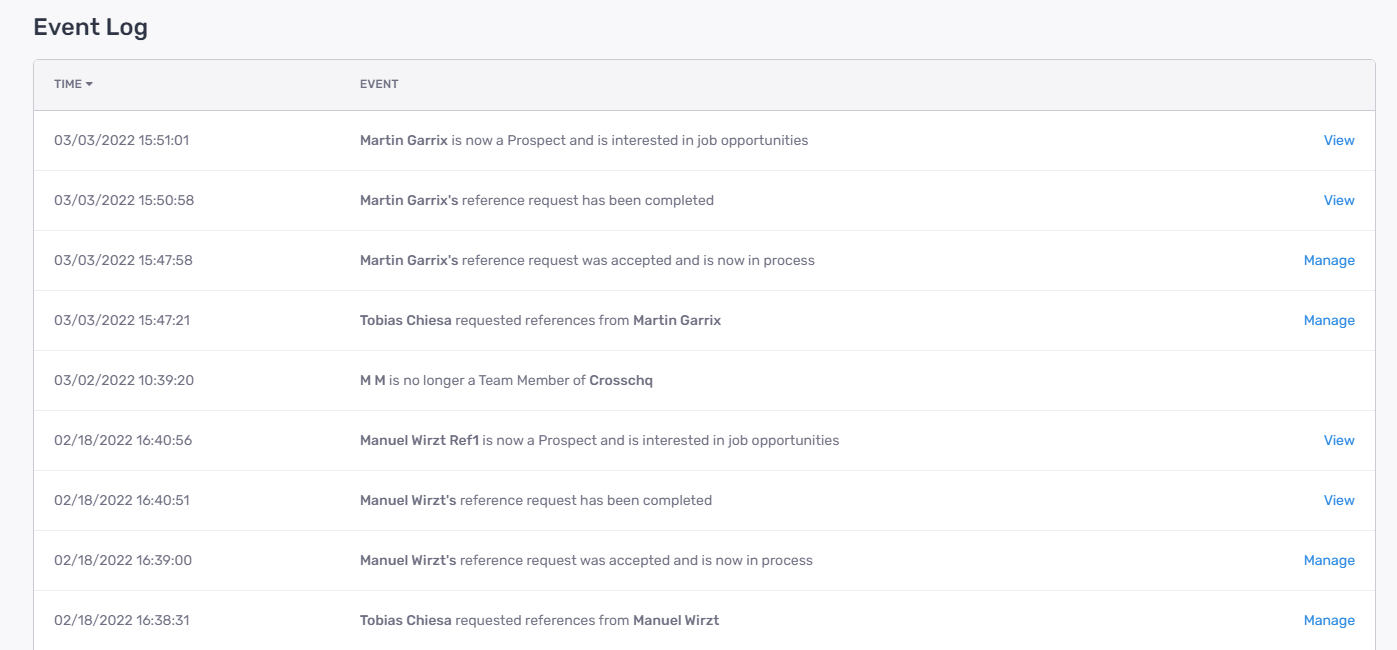Click Tobias Chiesa in Martin Garrix request row
Screen dimensions: 1397x650
pyautogui.click(x=406, y=320)
